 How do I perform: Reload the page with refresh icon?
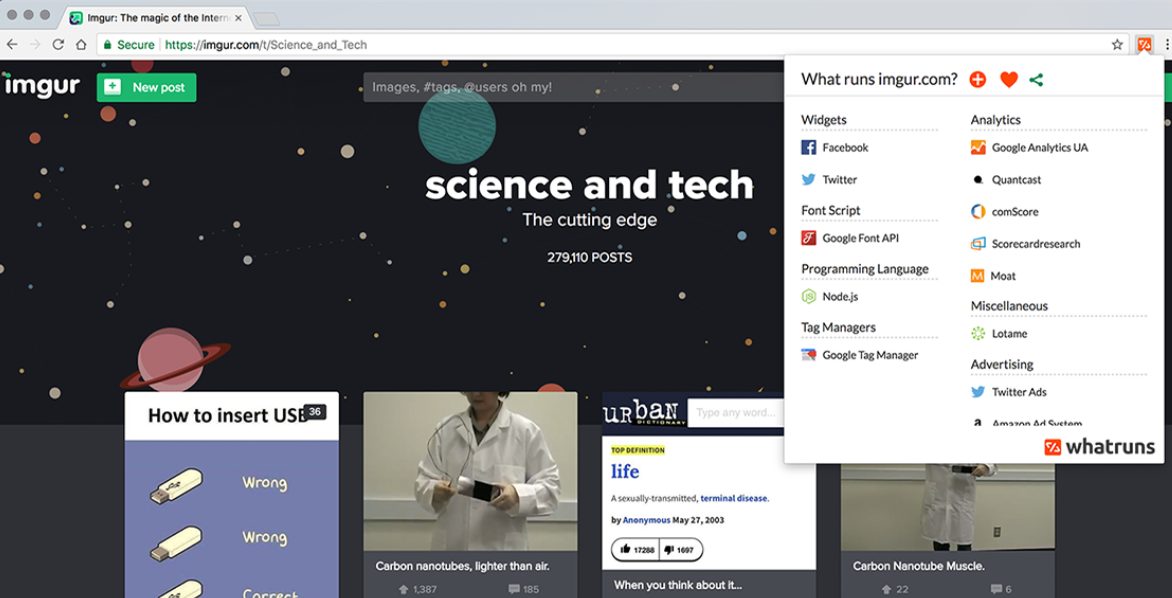58,45
